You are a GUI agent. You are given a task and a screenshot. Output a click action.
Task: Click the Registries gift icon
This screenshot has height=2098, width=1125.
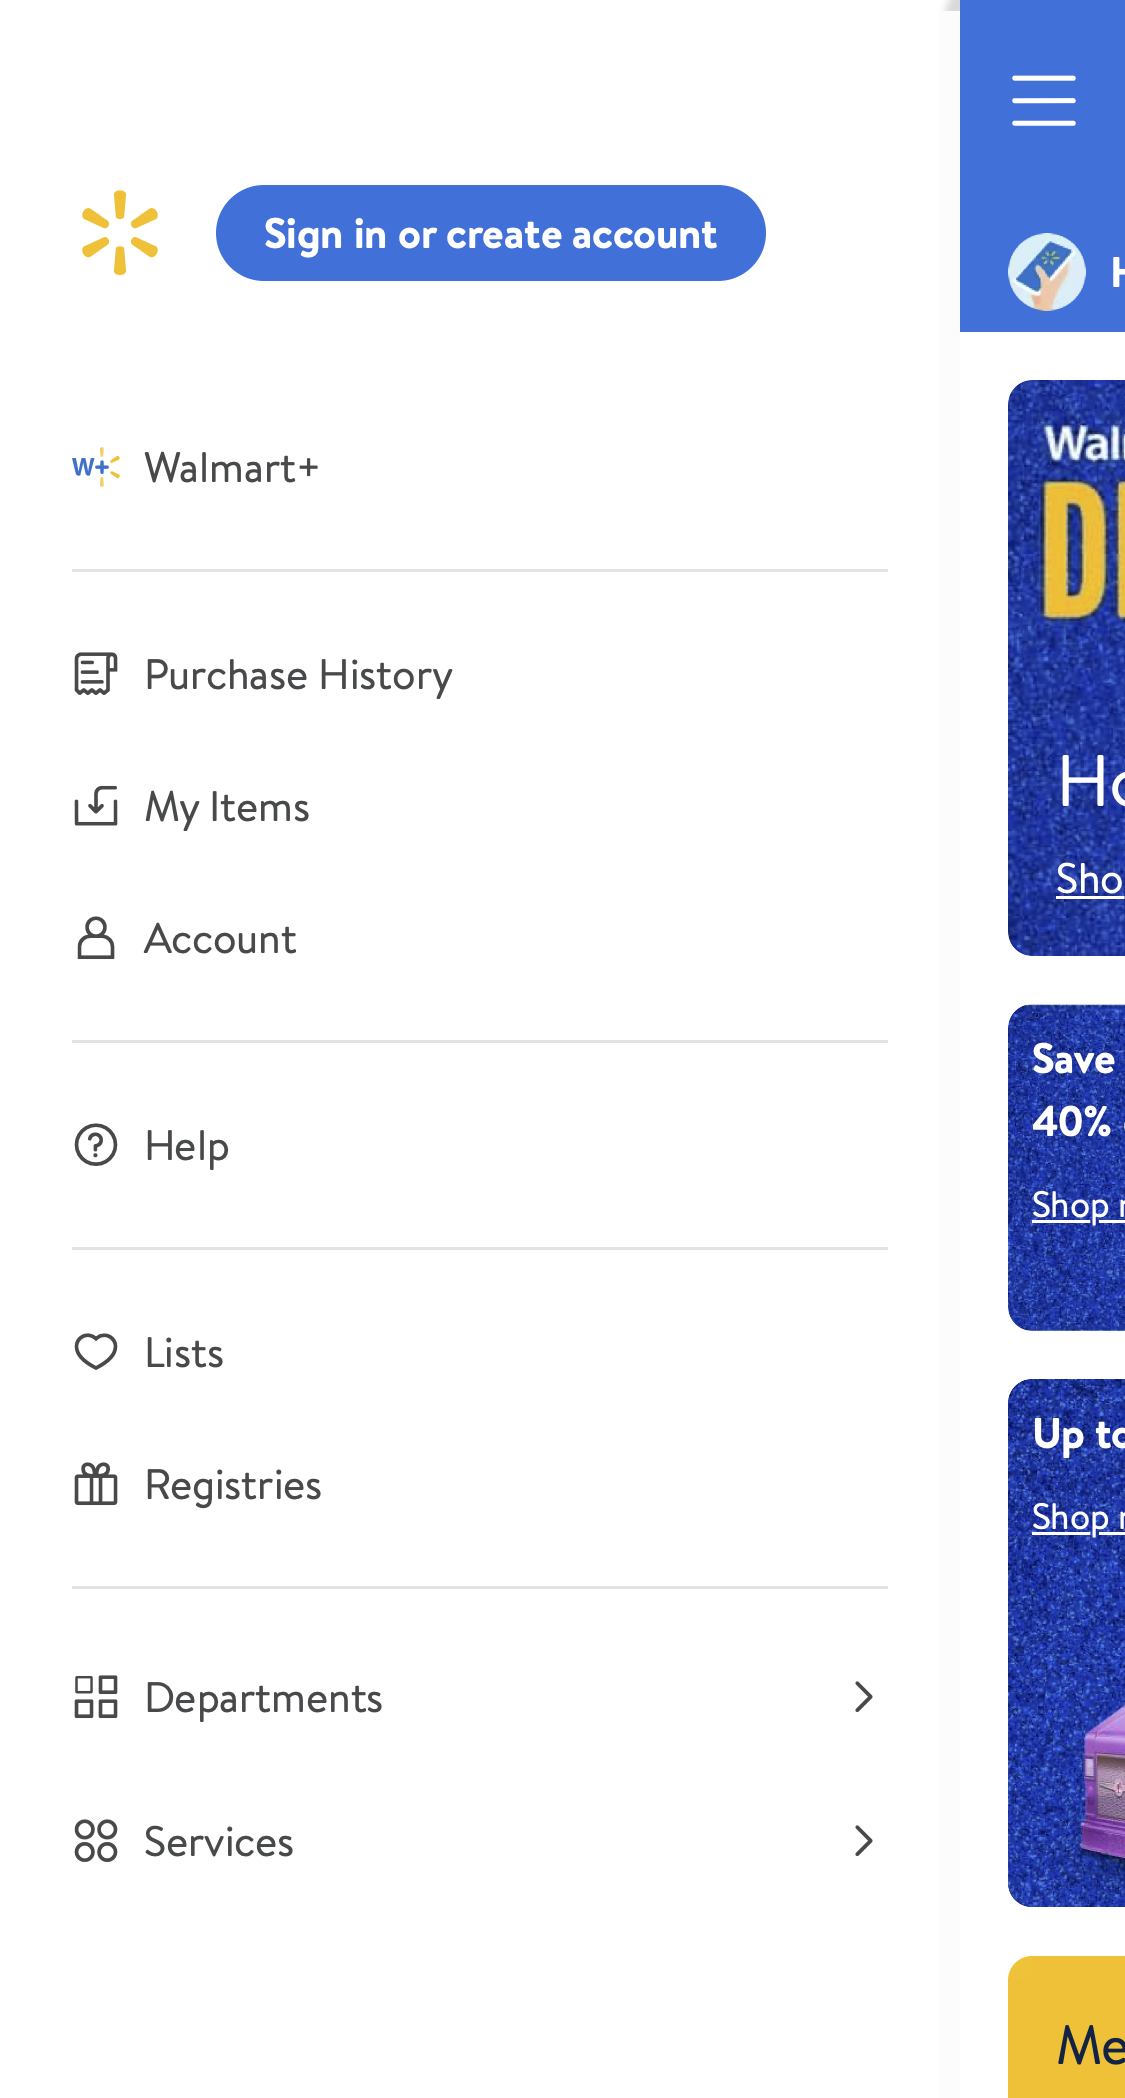click(96, 1484)
